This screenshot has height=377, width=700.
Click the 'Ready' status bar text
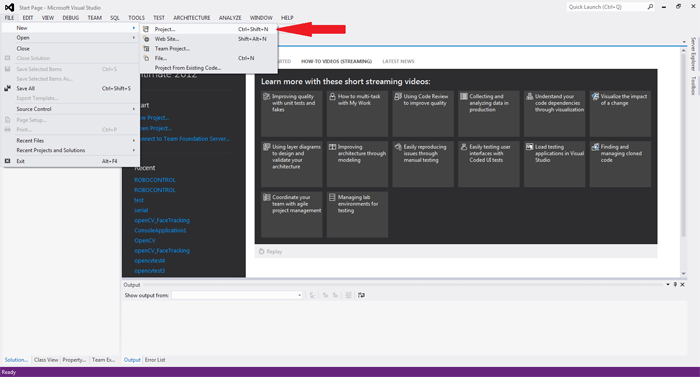[x=8, y=372]
